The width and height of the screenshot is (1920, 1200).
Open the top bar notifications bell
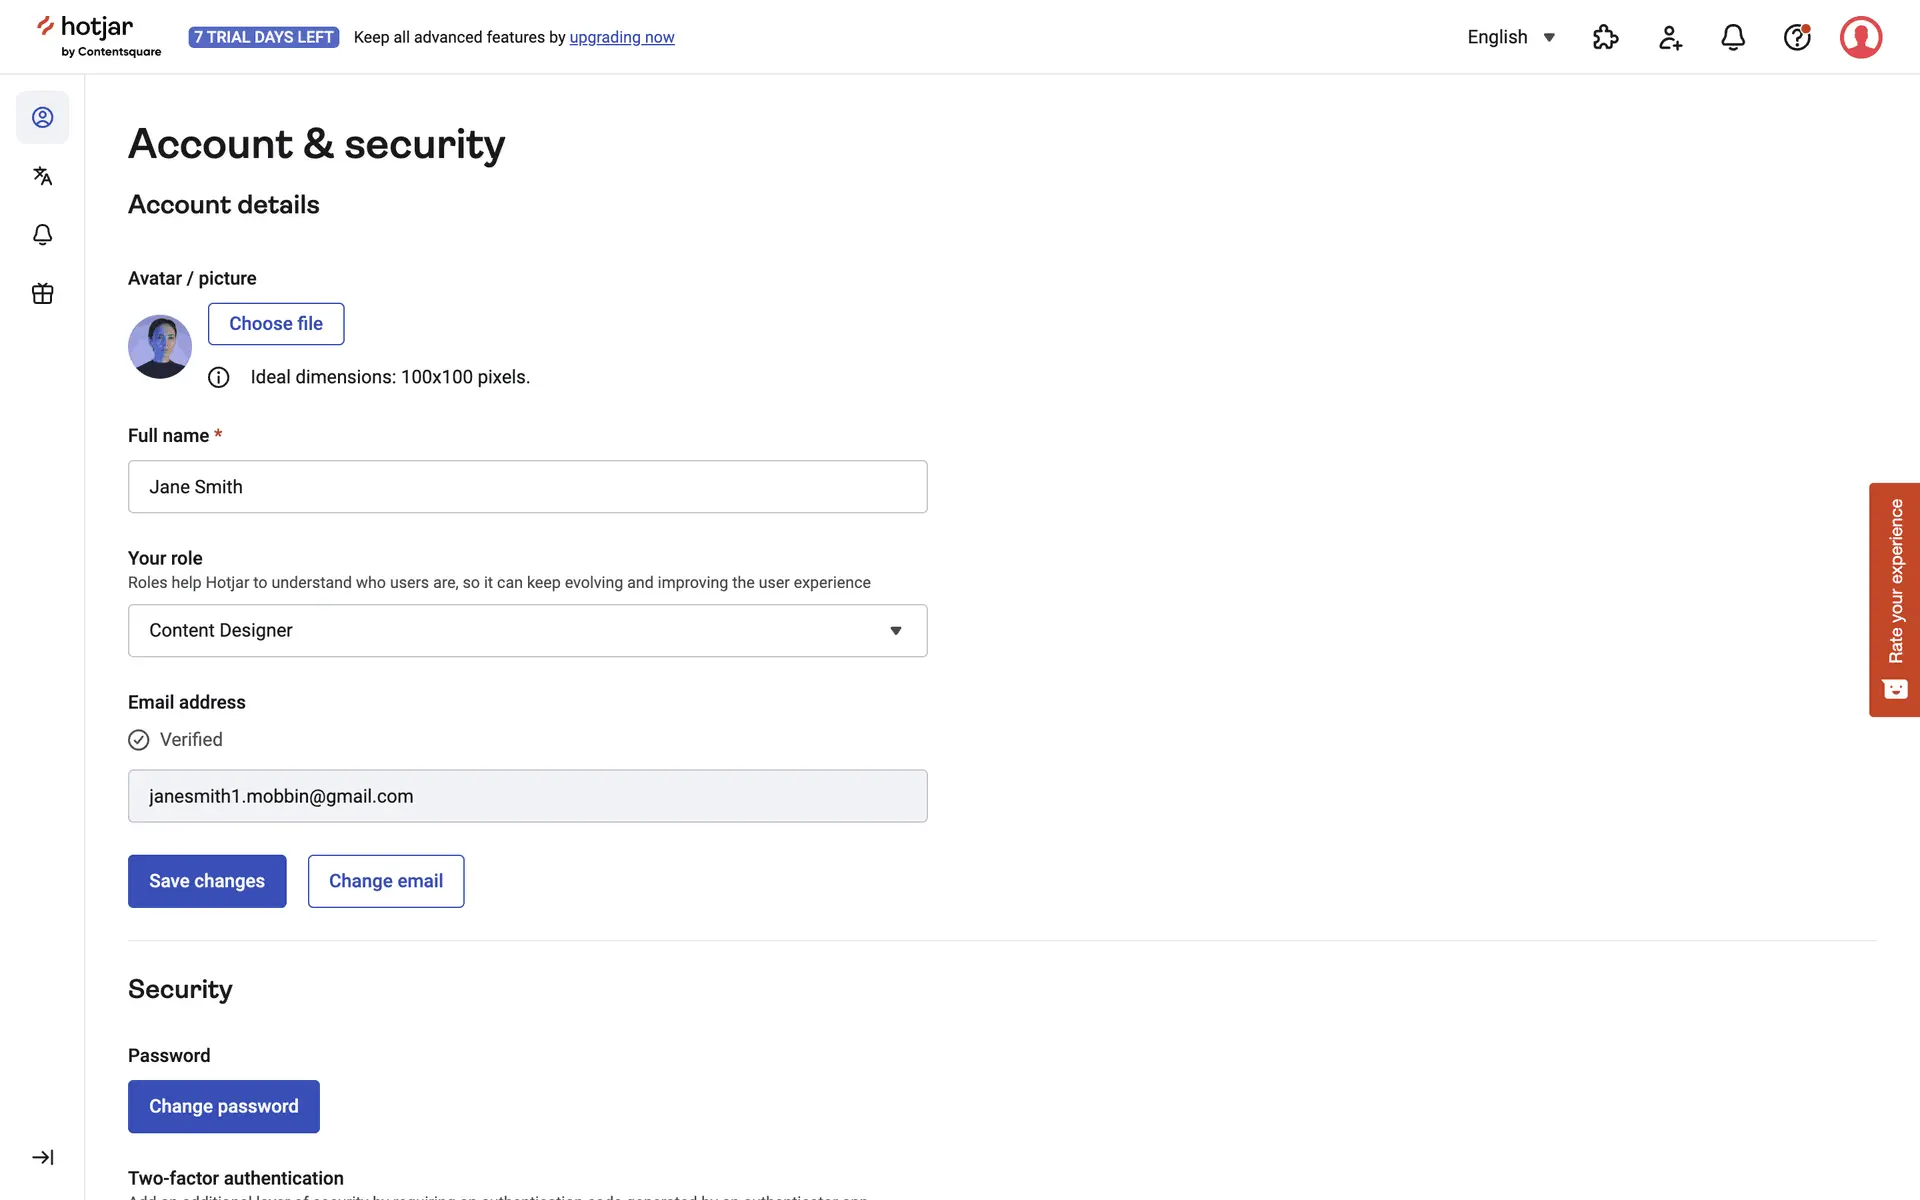pyautogui.click(x=1733, y=38)
